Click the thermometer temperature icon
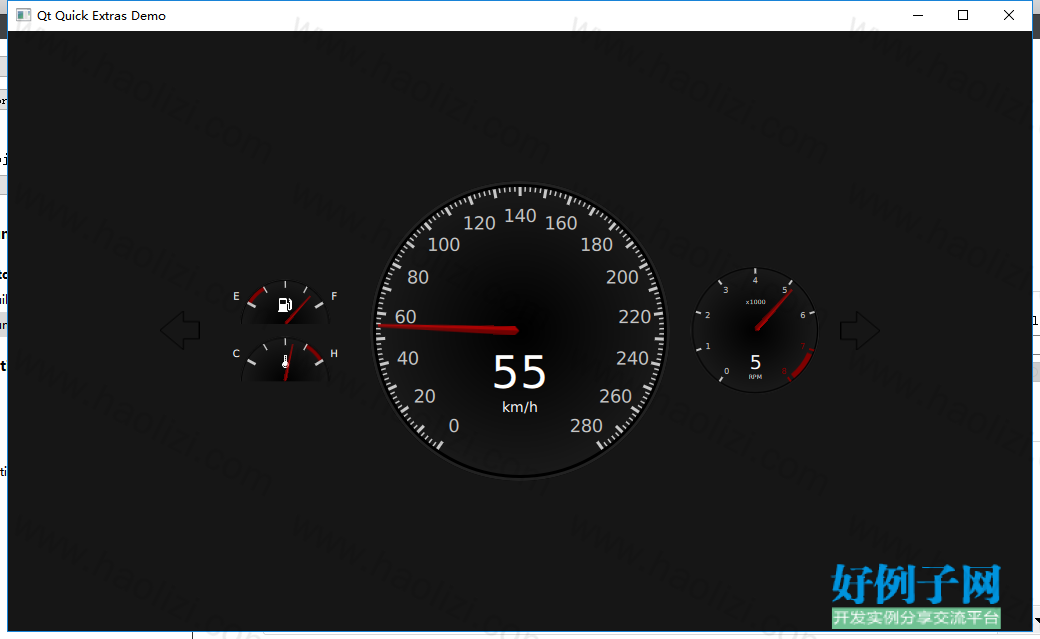Viewport: 1040px width, 639px height. tap(285, 362)
